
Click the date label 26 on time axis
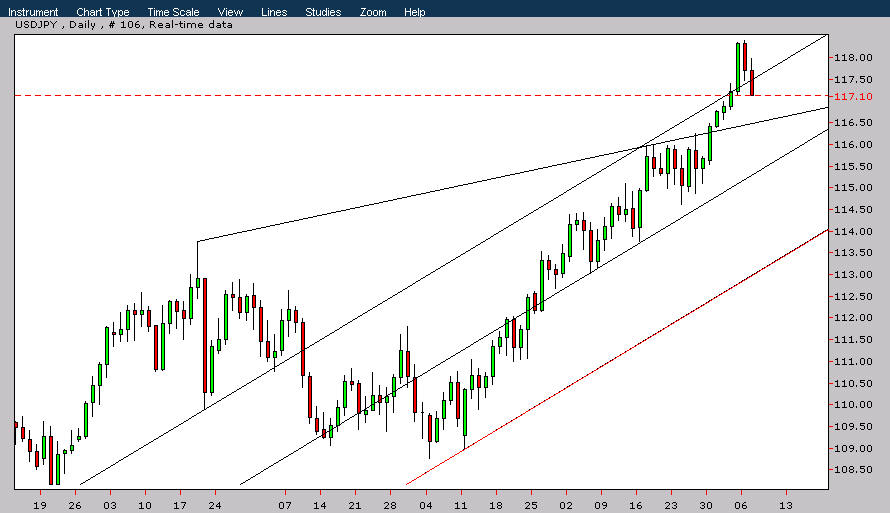75,506
